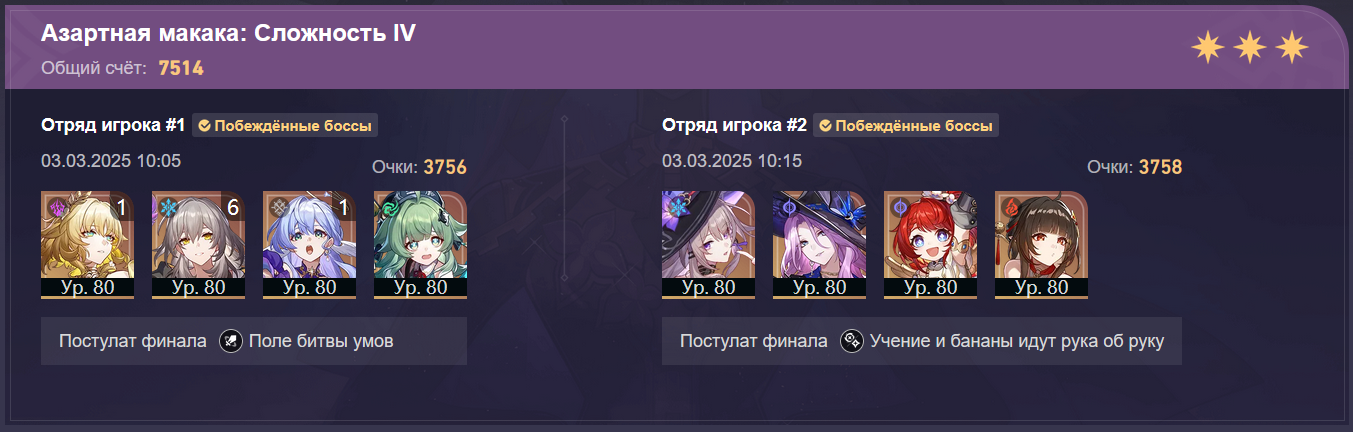1353x432 pixels.
Task: Select the gray-haired character with eidolon 6
Action: tap(199, 245)
